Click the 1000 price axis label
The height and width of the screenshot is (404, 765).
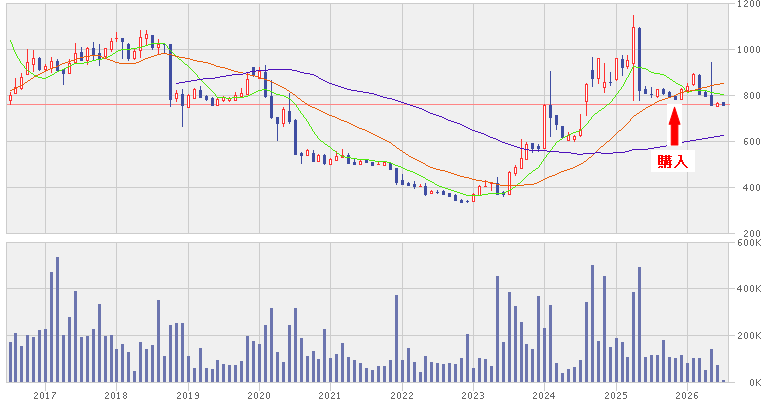point(748,50)
